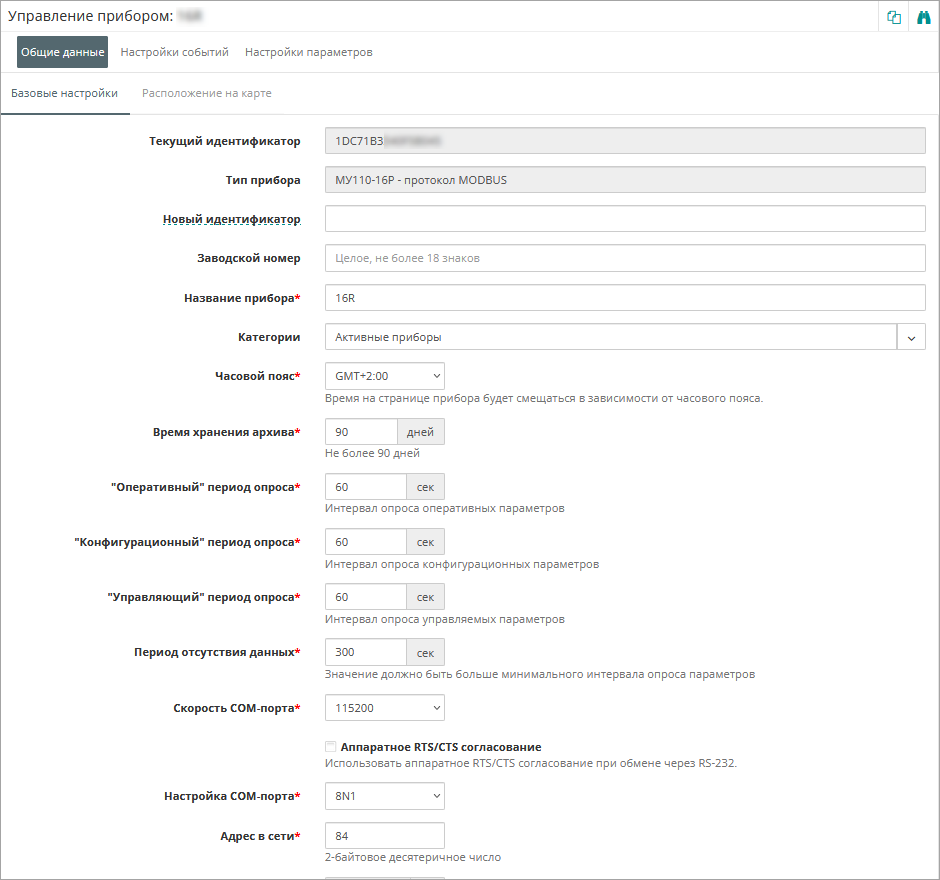Open the Настройка COM-порта 8N1 dropdown
The width and height of the screenshot is (940, 880).
pos(385,796)
